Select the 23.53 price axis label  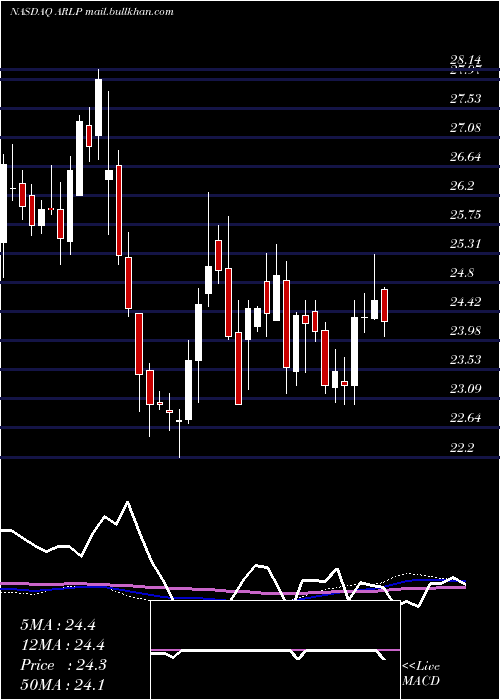tap(465, 360)
